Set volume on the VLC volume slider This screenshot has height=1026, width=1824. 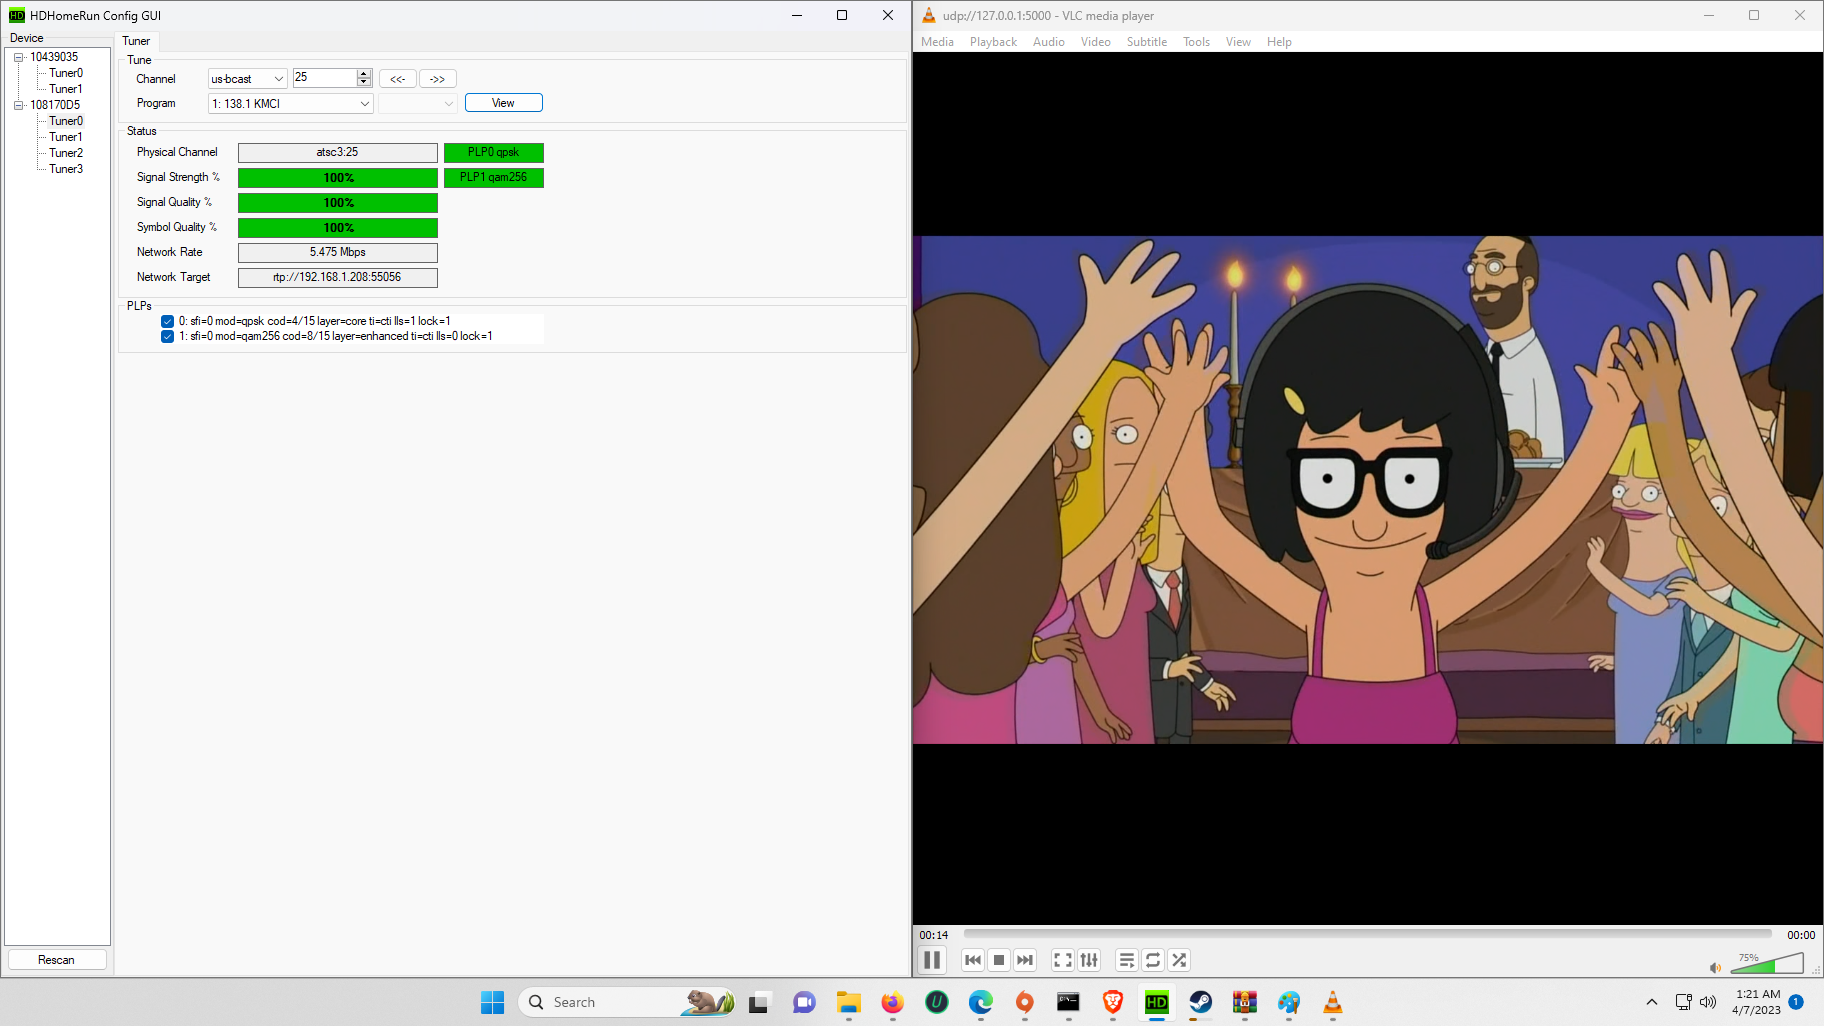(1768, 963)
